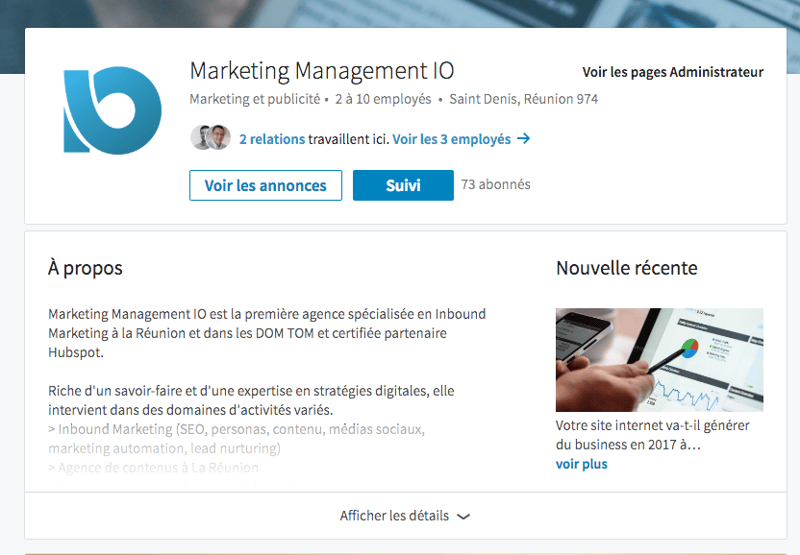Click the faded line Agence de contenus à La Réunion
800x555 pixels.
(x=154, y=468)
